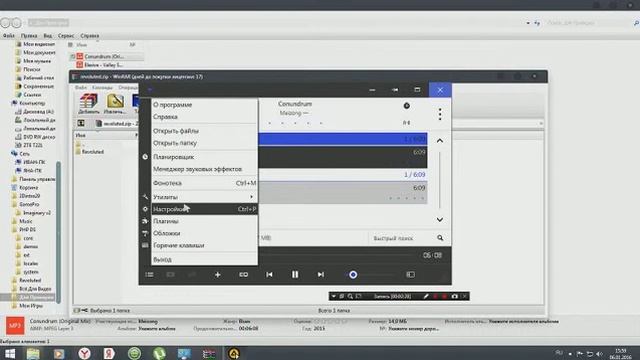Click the plugin icon beside Плагины
The width and height of the screenshot is (640, 360).
[145, 221]
